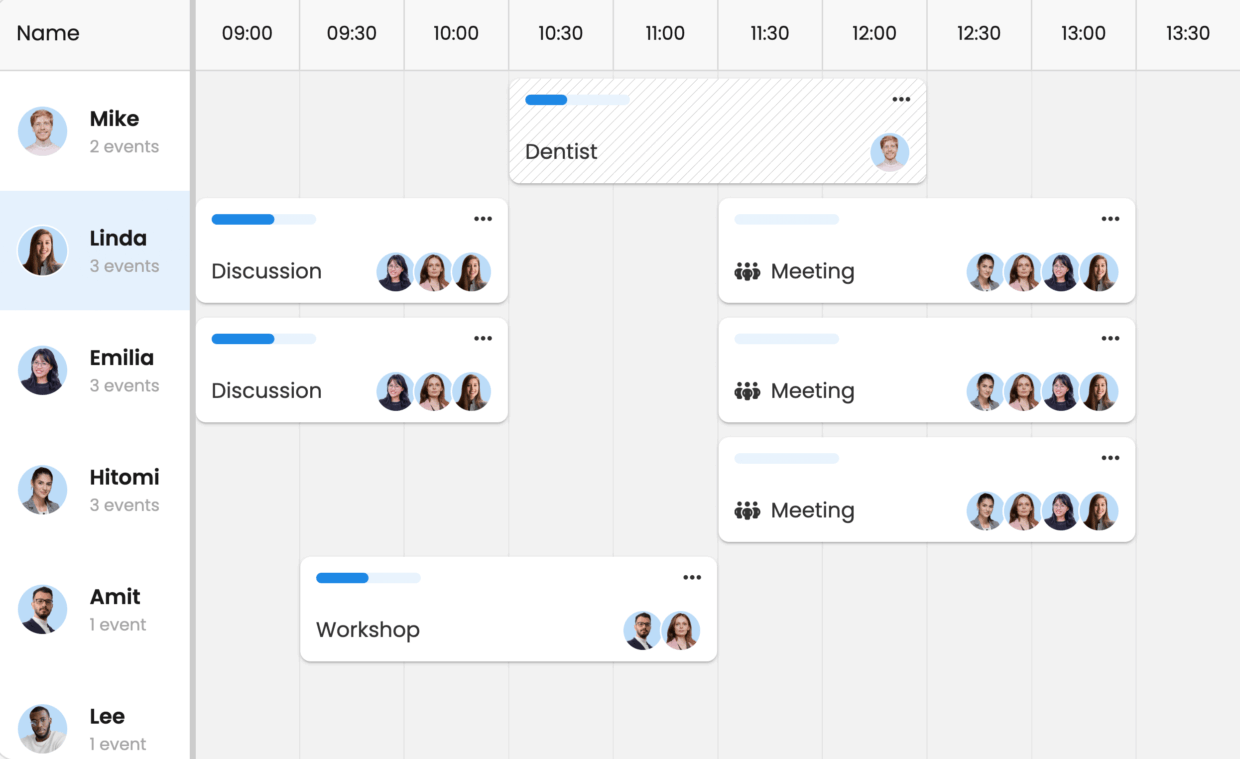
Task: Click Lee's profile avatar in the sidebar
Action: [x=42, y=728]
